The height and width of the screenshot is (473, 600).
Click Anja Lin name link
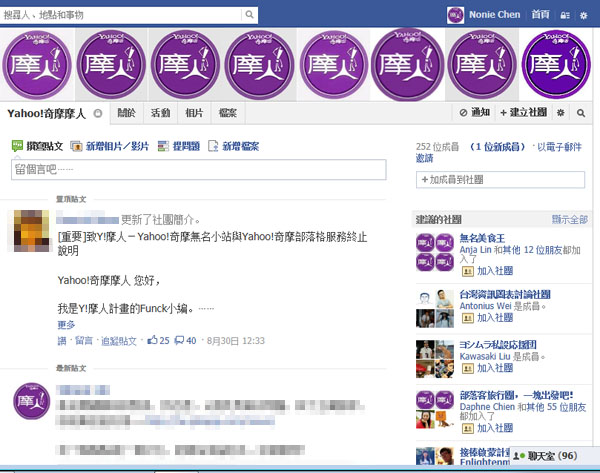pos(475,250)
